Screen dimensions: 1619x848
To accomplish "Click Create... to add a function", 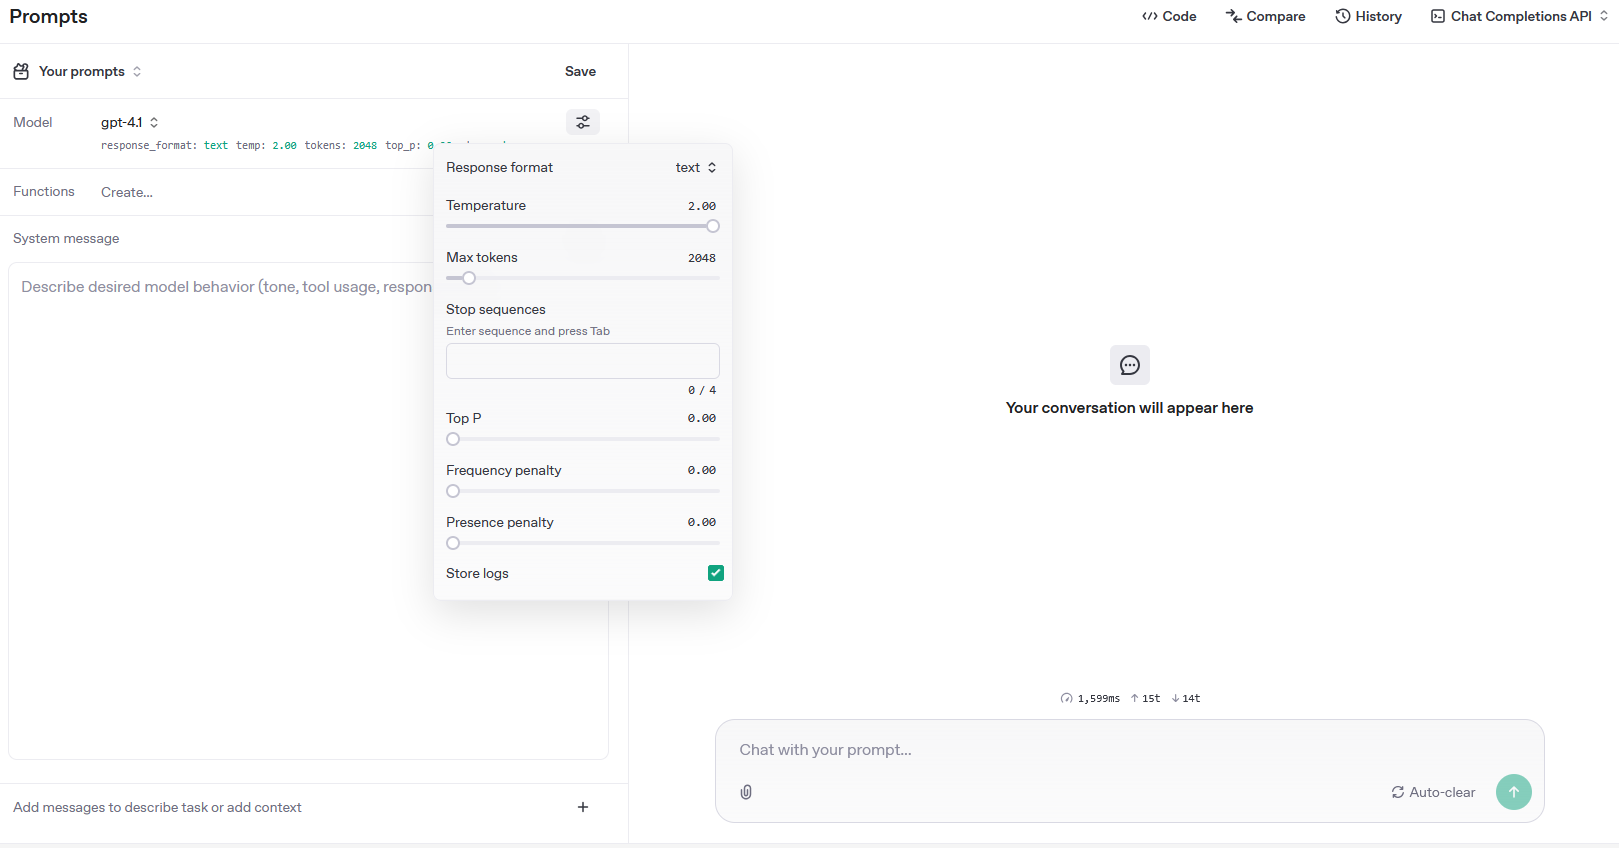I will click(x=127, y=192).
